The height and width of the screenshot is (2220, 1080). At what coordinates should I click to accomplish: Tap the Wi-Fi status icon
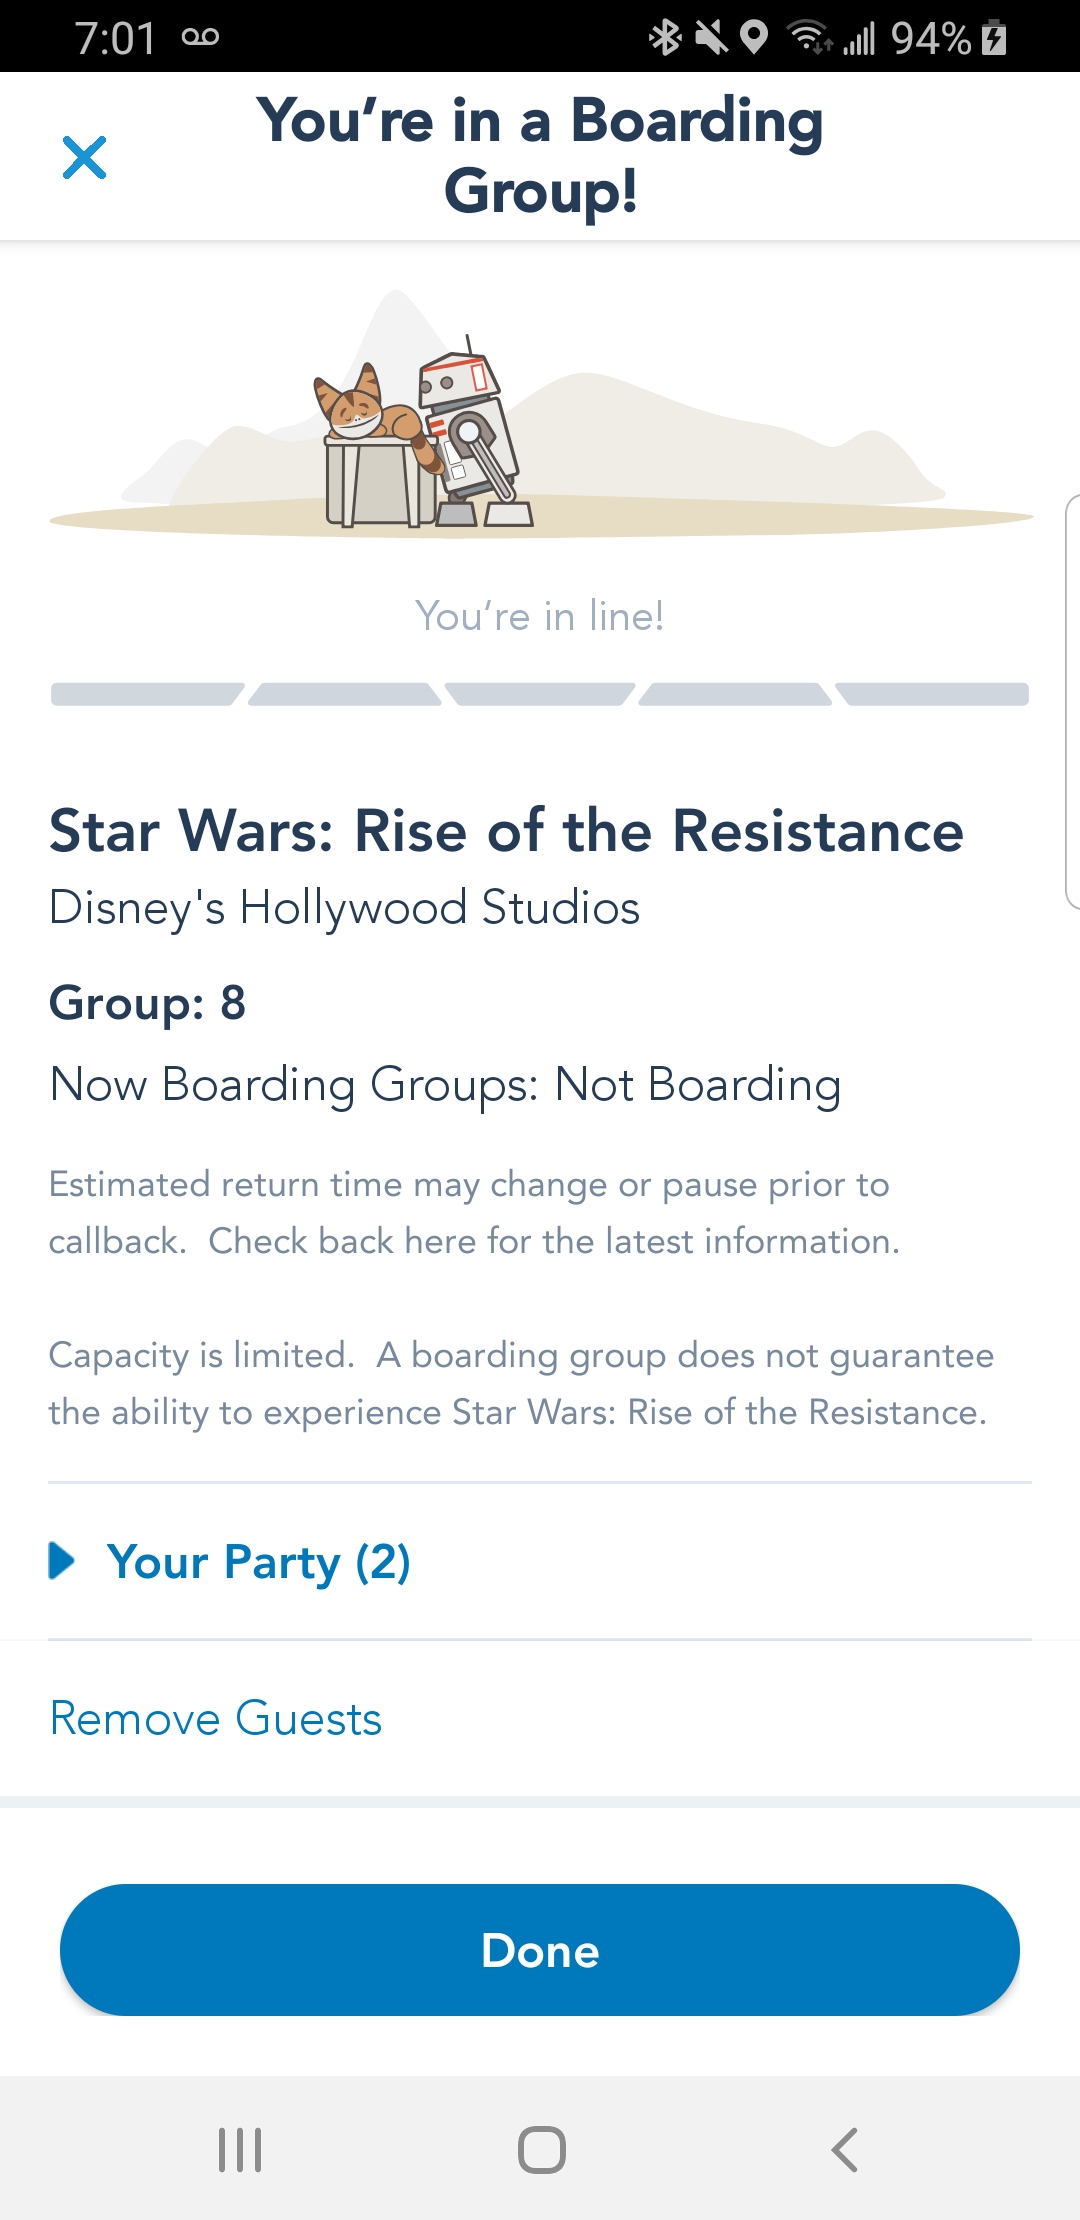(x=808, y=38)
